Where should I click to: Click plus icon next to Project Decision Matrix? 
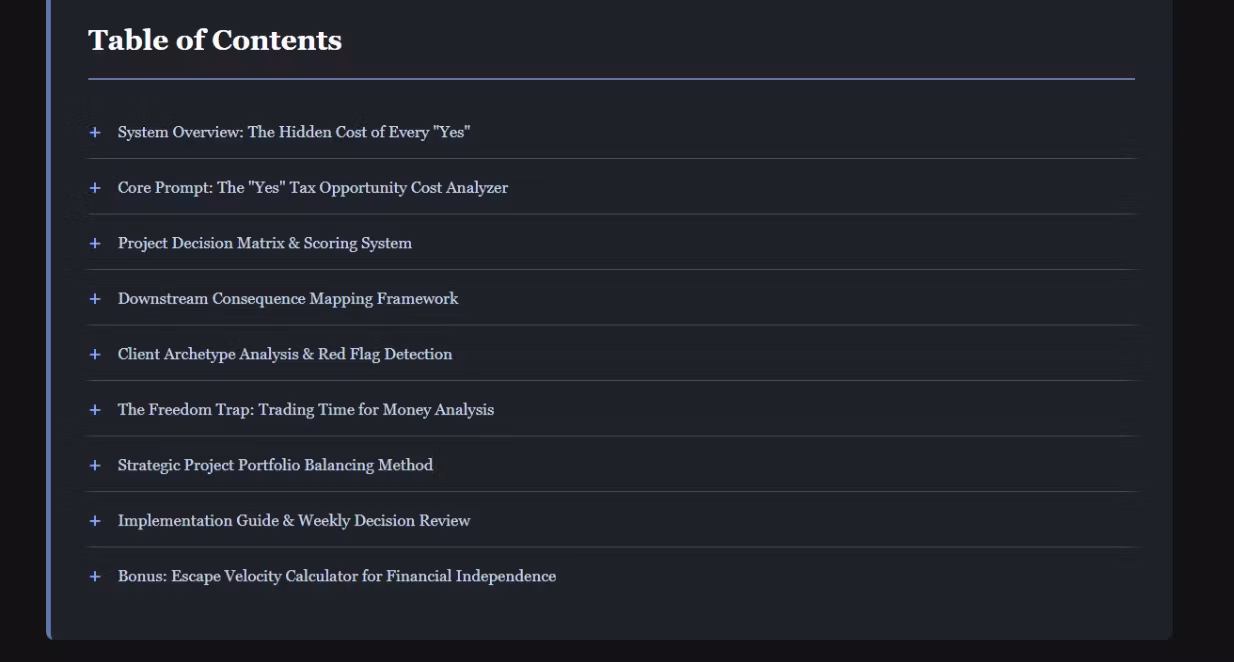coord(95,243)
